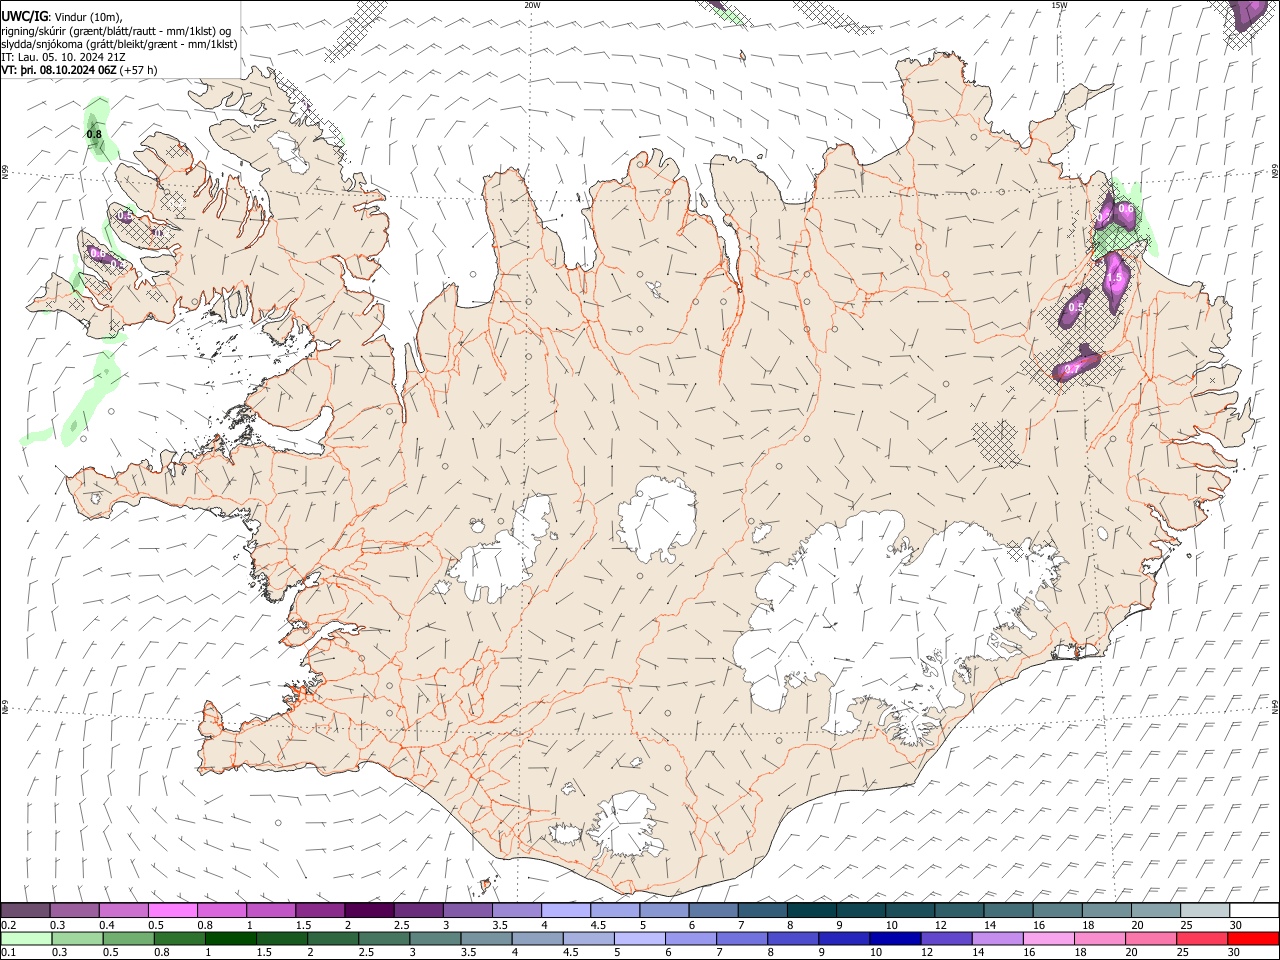
Task: Click the swatch between 14 and 16 on the snow scale
Action: coord(1008,910)
